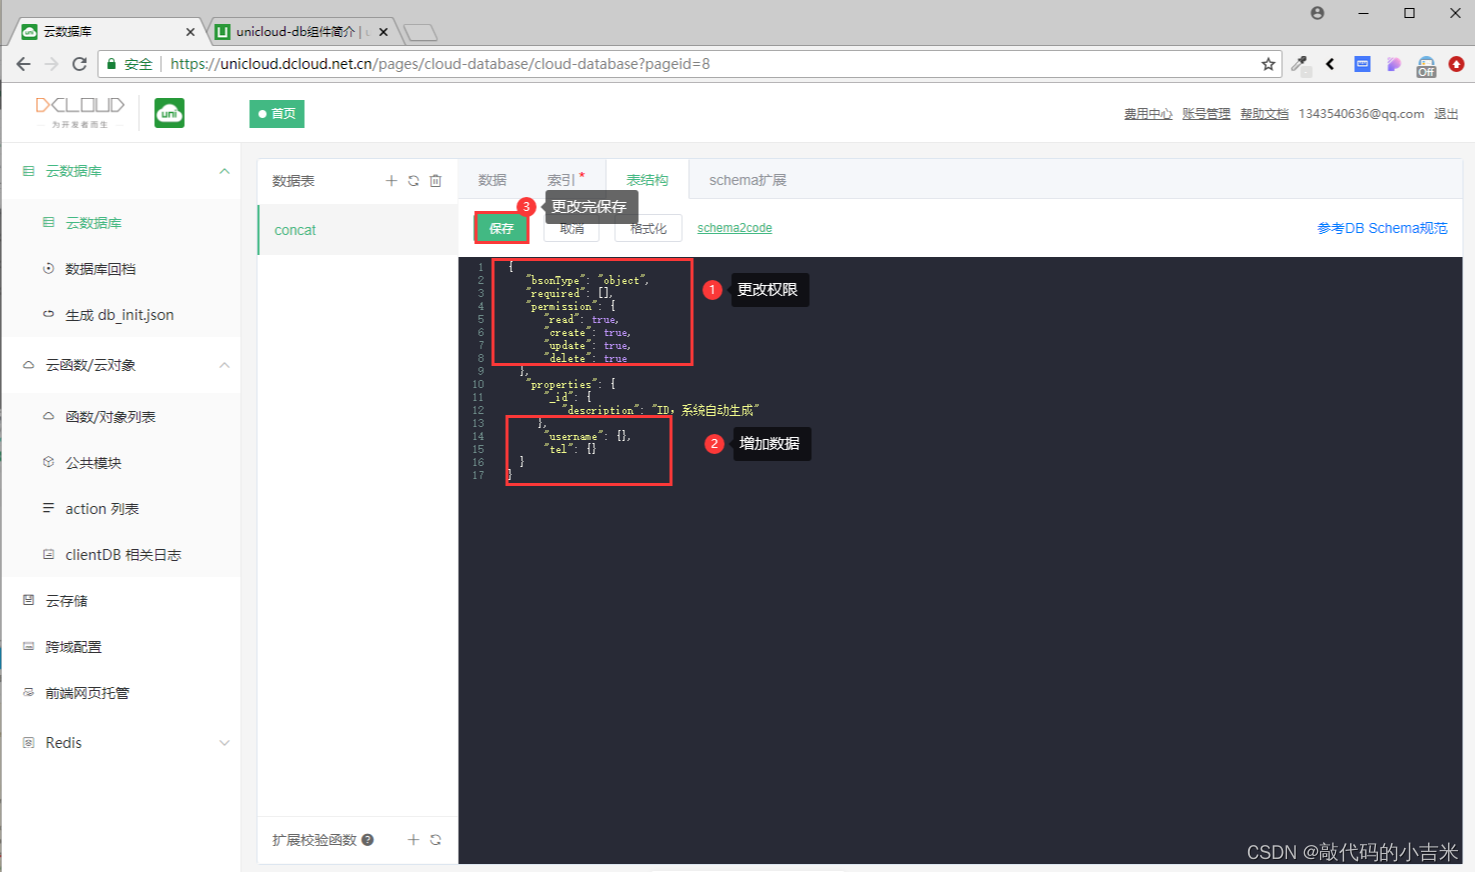Add an extension validation function with plus
This screenshot has height=872, width=1475.
[413, 840]
